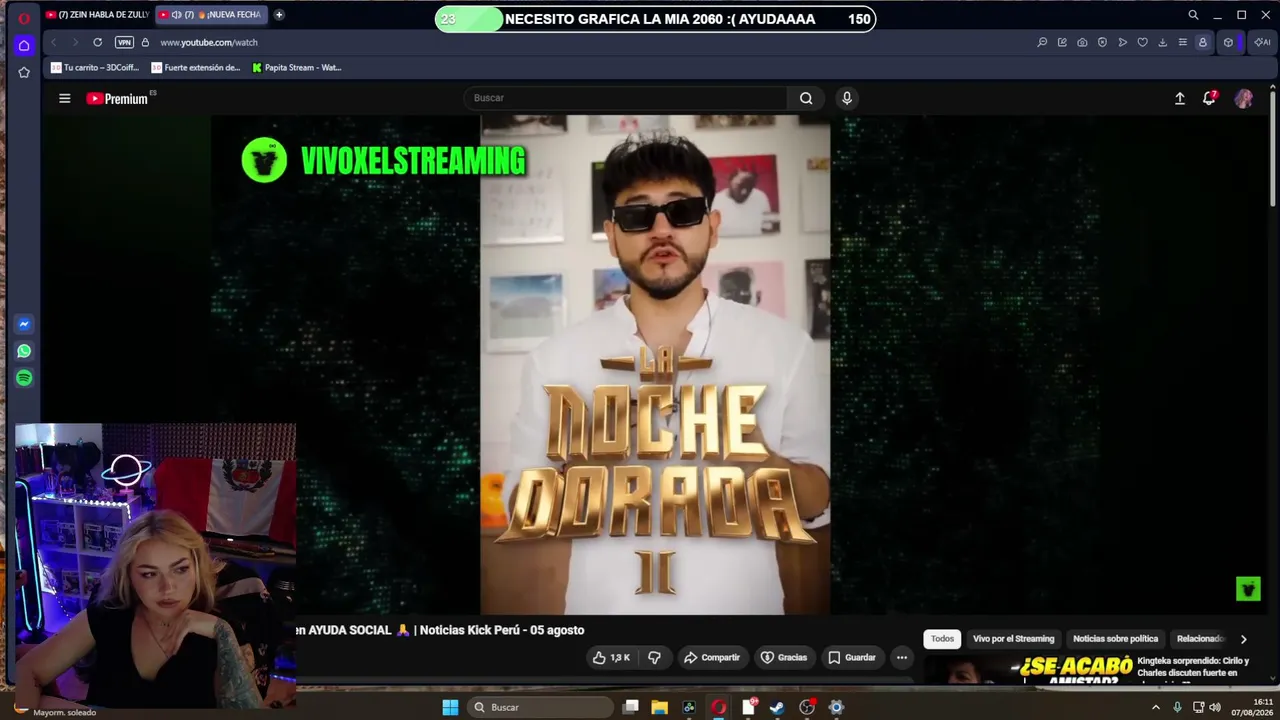Open Steam from the taskbar
1280x720 pixels.
tap(777, 707)
